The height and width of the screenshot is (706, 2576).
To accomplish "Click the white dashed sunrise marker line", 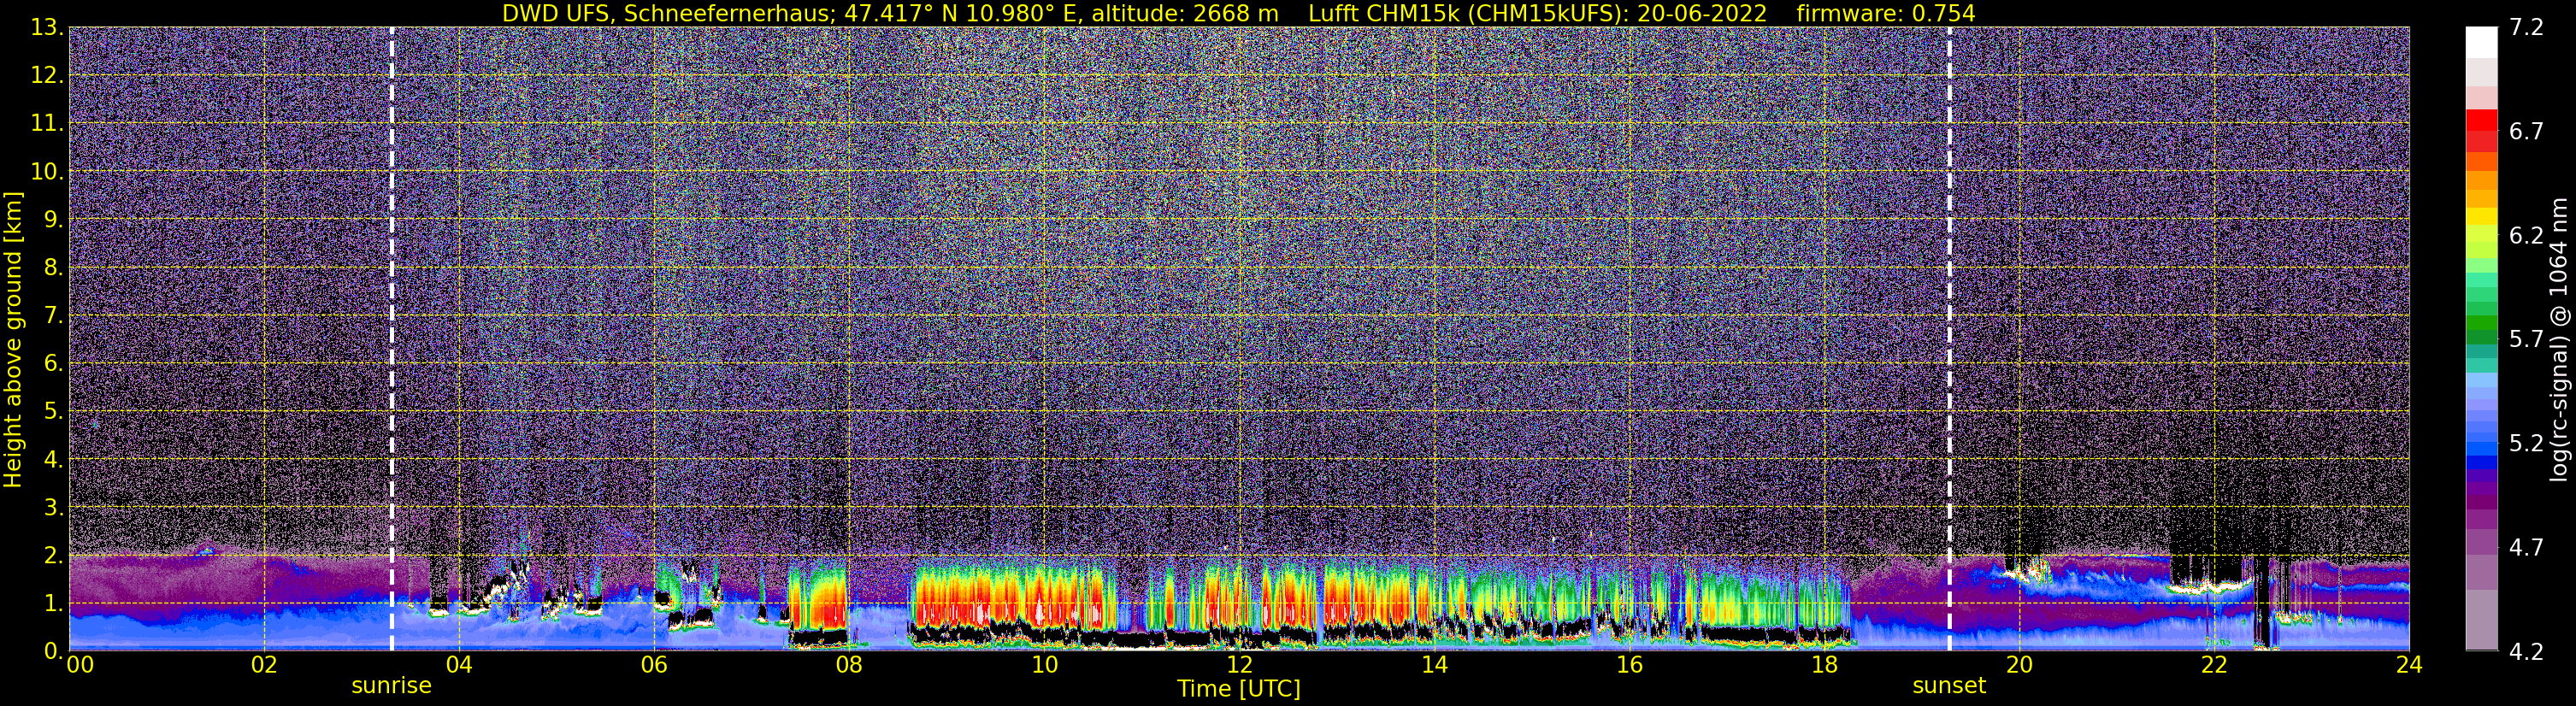I will pos(391,339).
